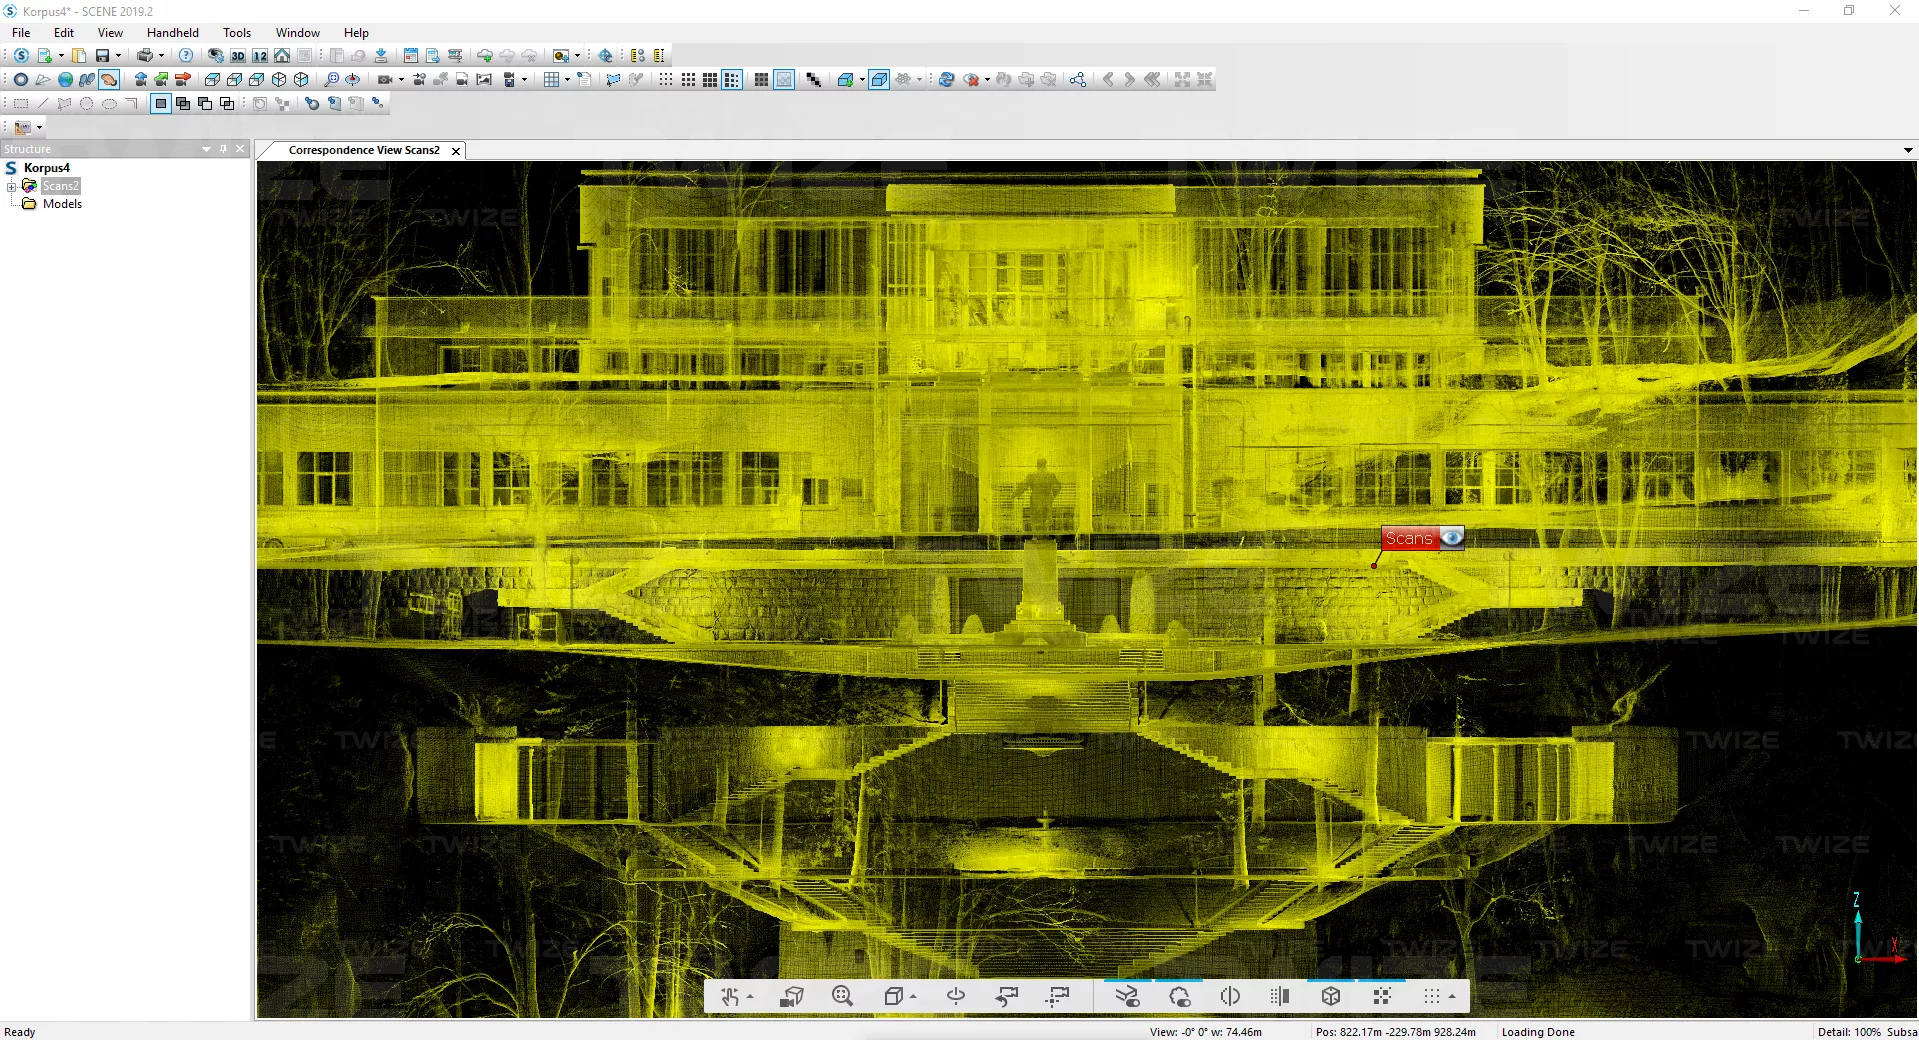The image size is (1919, 1040).
Task: Open the Handheld menu
Action: coord(172,33)
